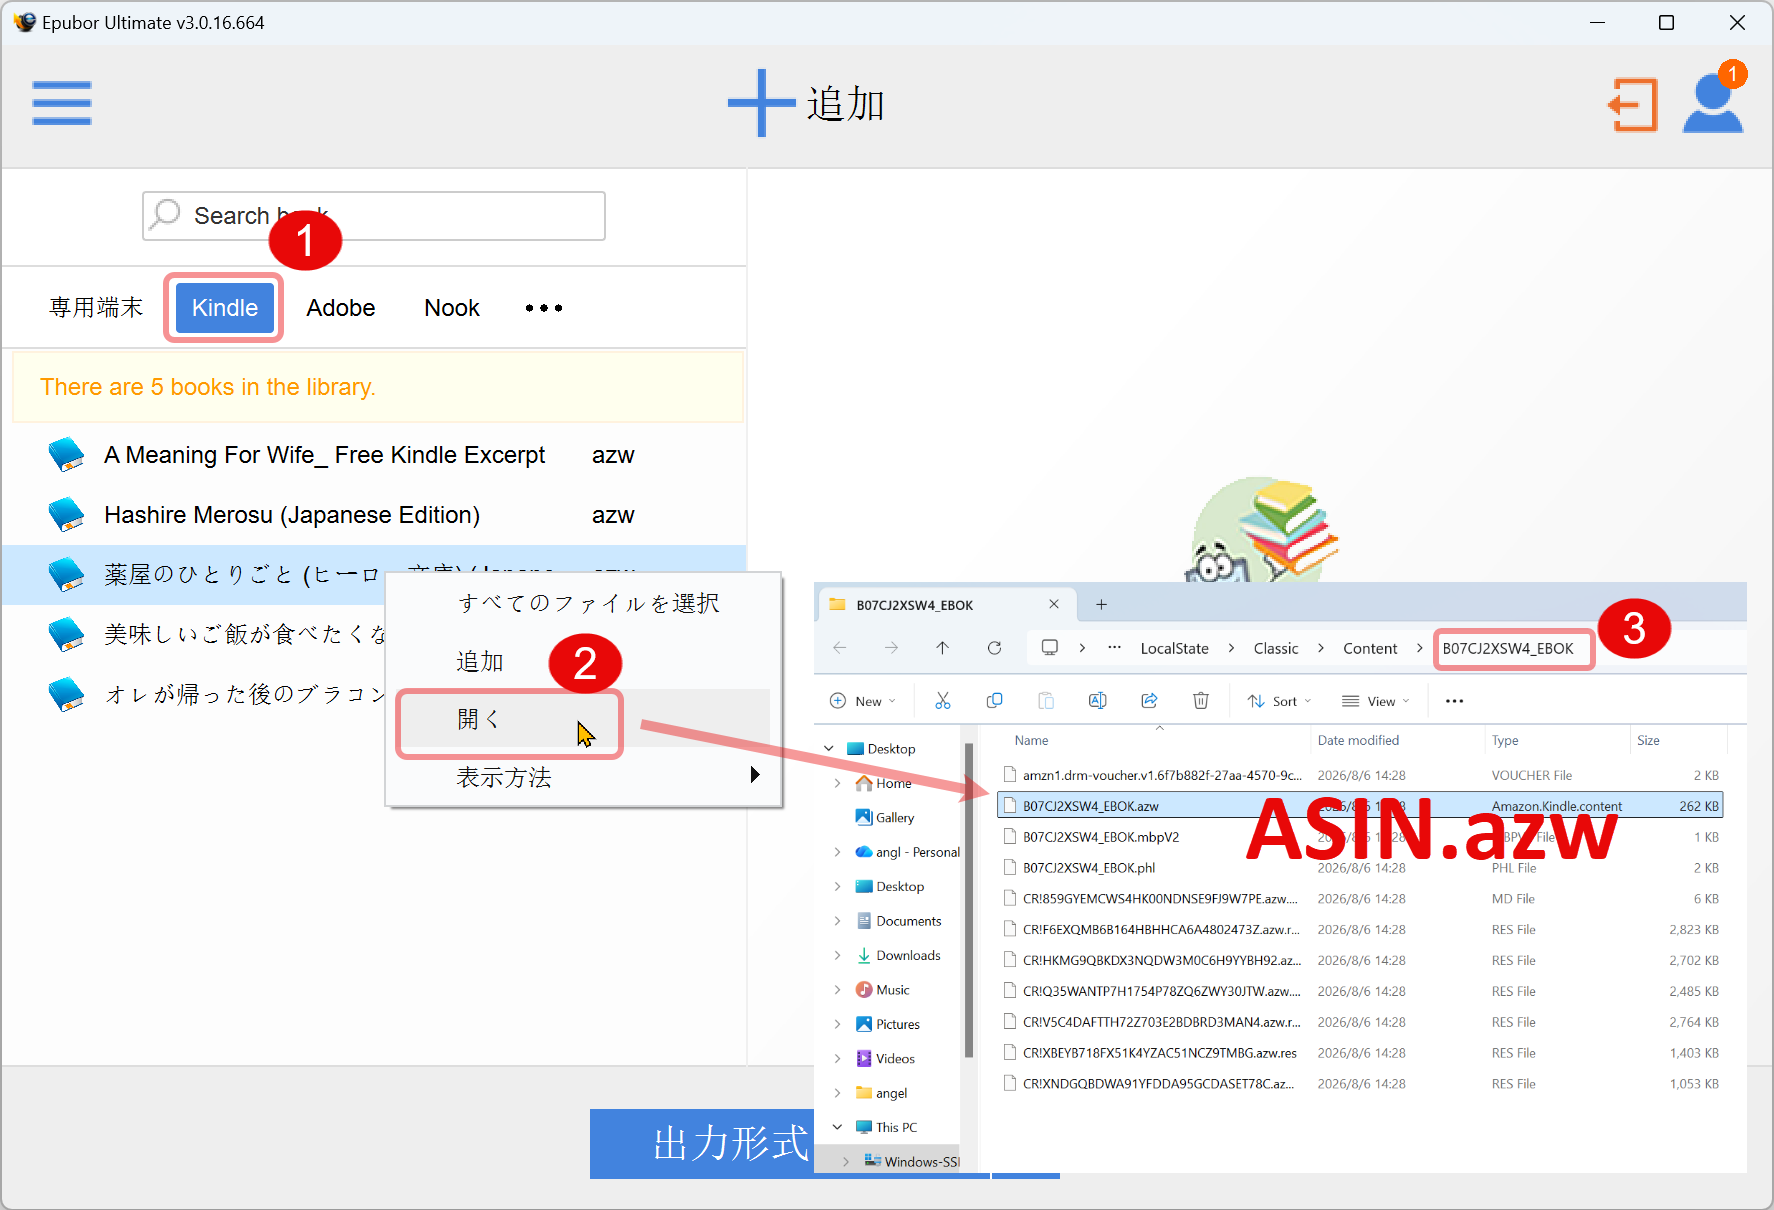Open the View dropdown in Explorer

coord(1376,701)
